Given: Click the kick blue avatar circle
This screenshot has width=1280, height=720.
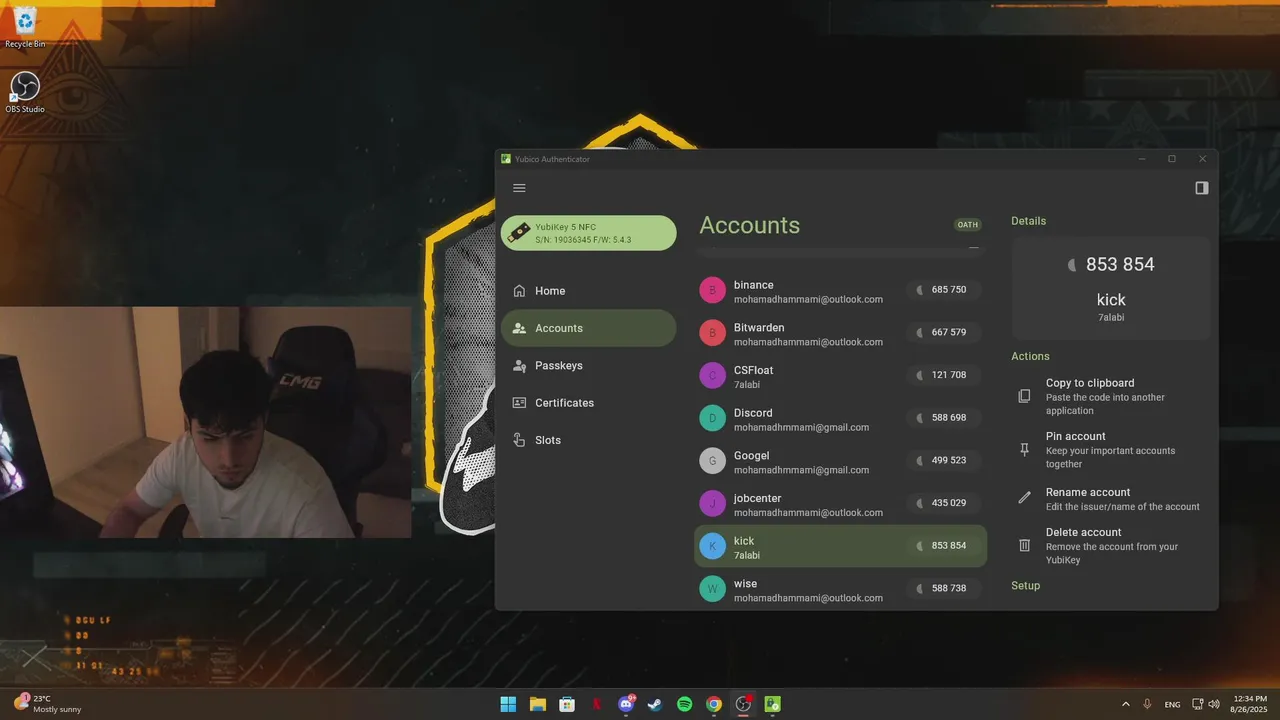Looking at the screenshot, I should pyautogui.click(x=712, y=546).
